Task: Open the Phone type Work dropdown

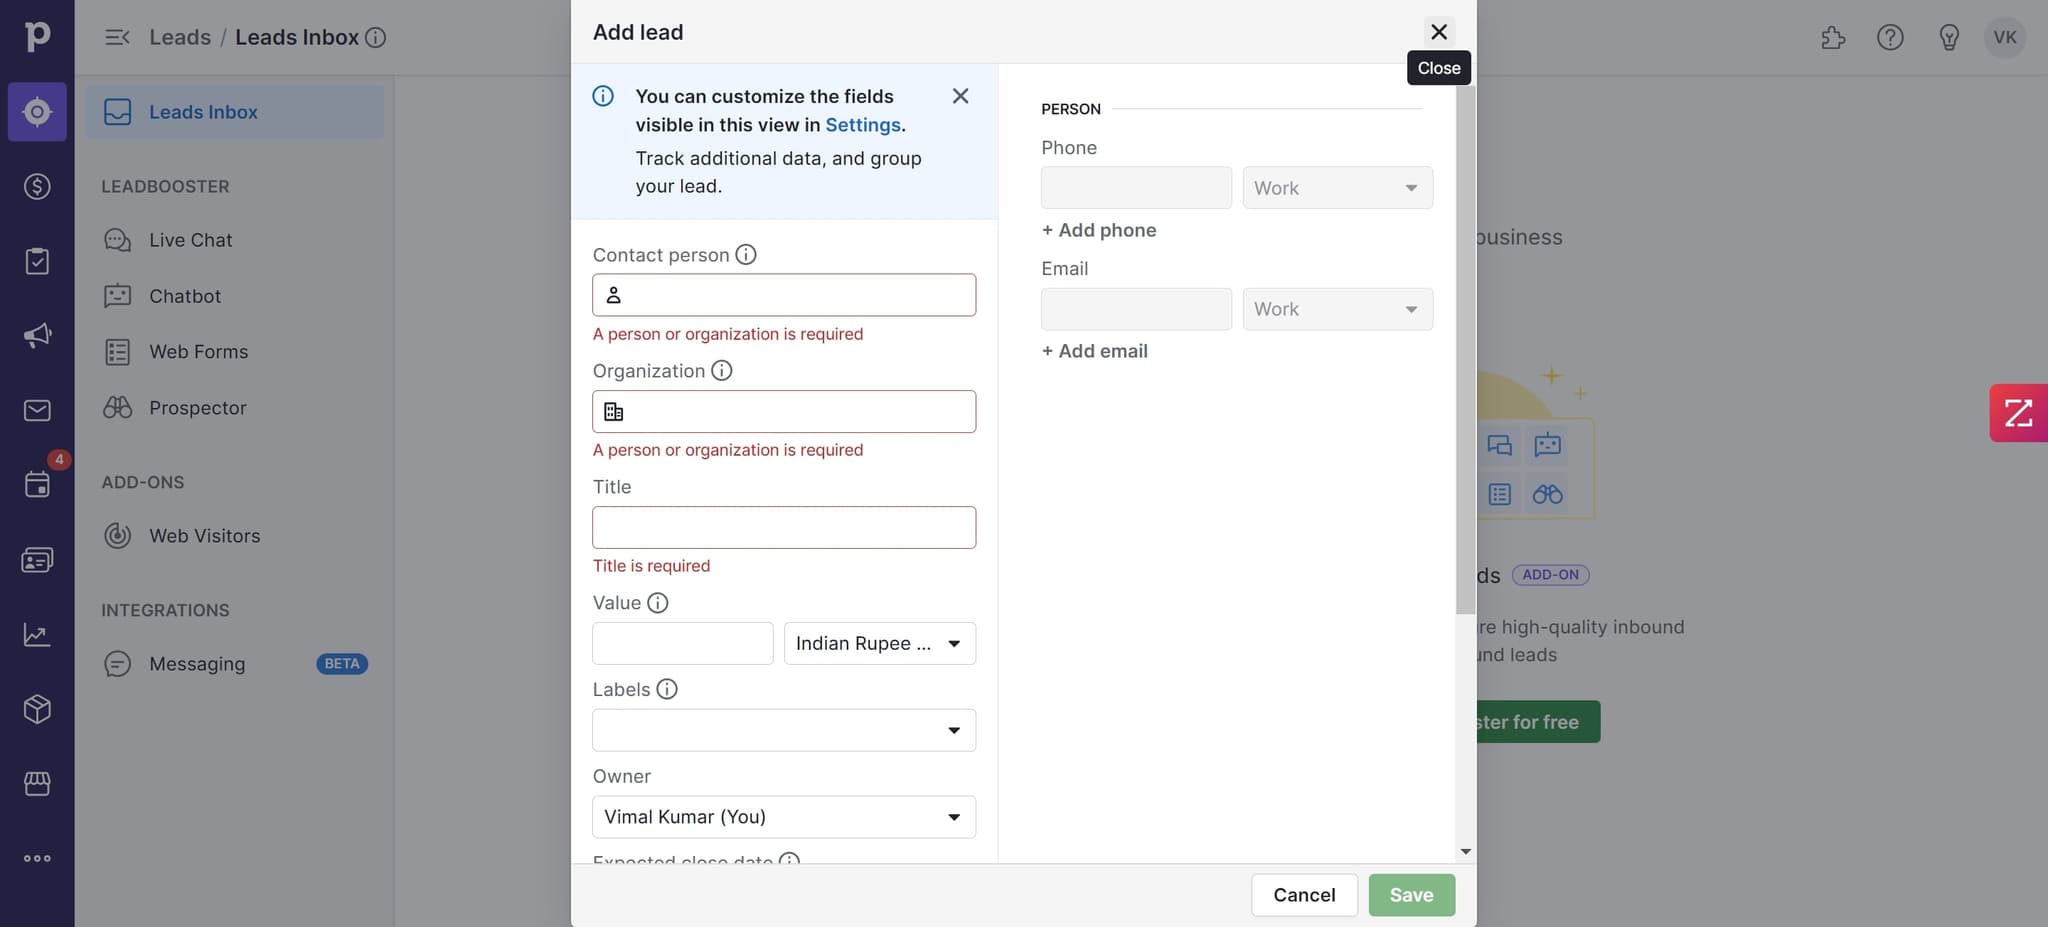Action: pyautogui.click(x=1337, y=188)
